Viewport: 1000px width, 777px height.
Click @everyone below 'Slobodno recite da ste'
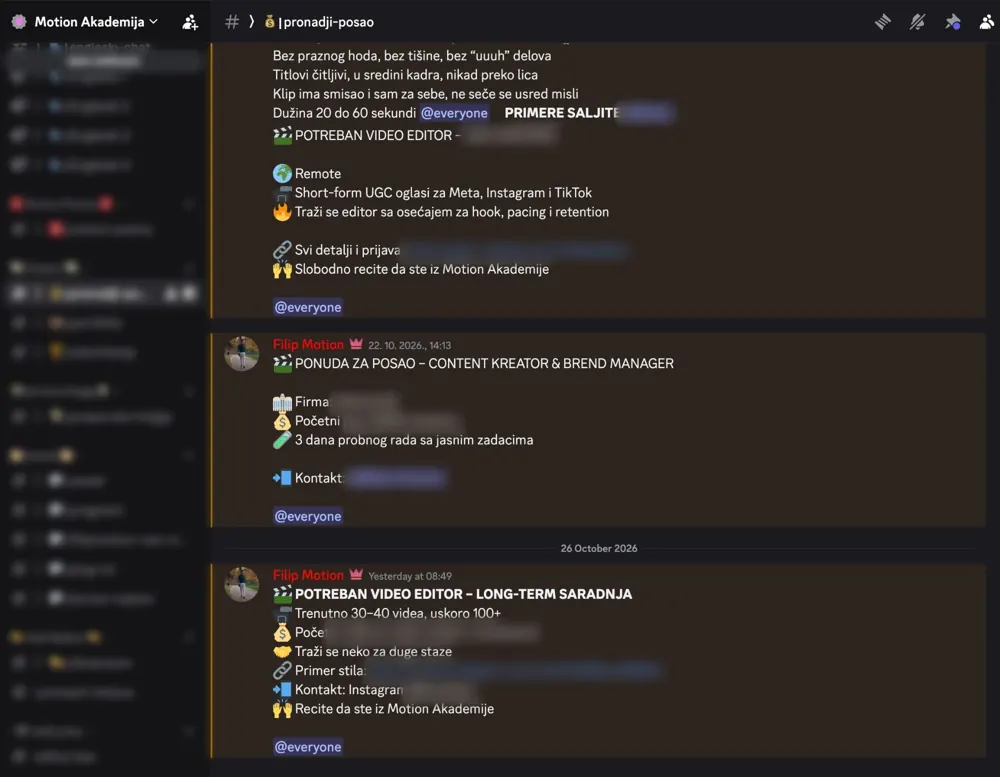pyautogui.click(x=308, y=307)
